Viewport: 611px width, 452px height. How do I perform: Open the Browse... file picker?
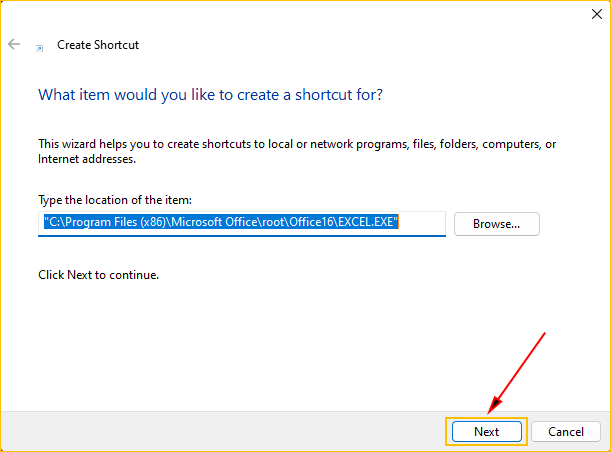(496, 224)
